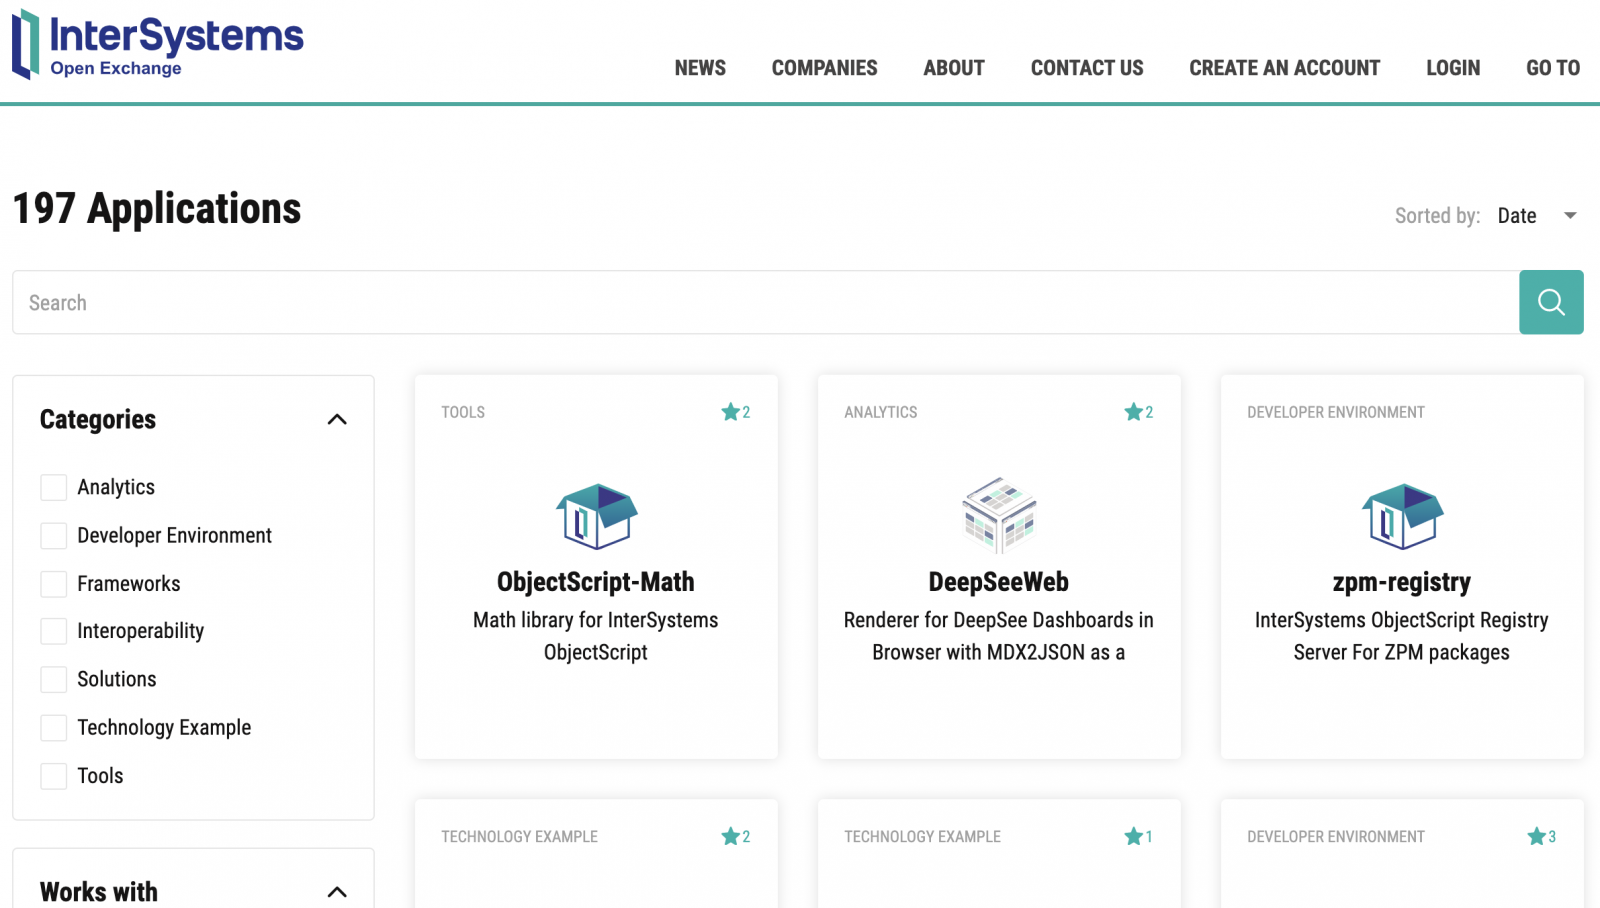Click the star rating on DeepSeeWeb card

pos(1139,412)
